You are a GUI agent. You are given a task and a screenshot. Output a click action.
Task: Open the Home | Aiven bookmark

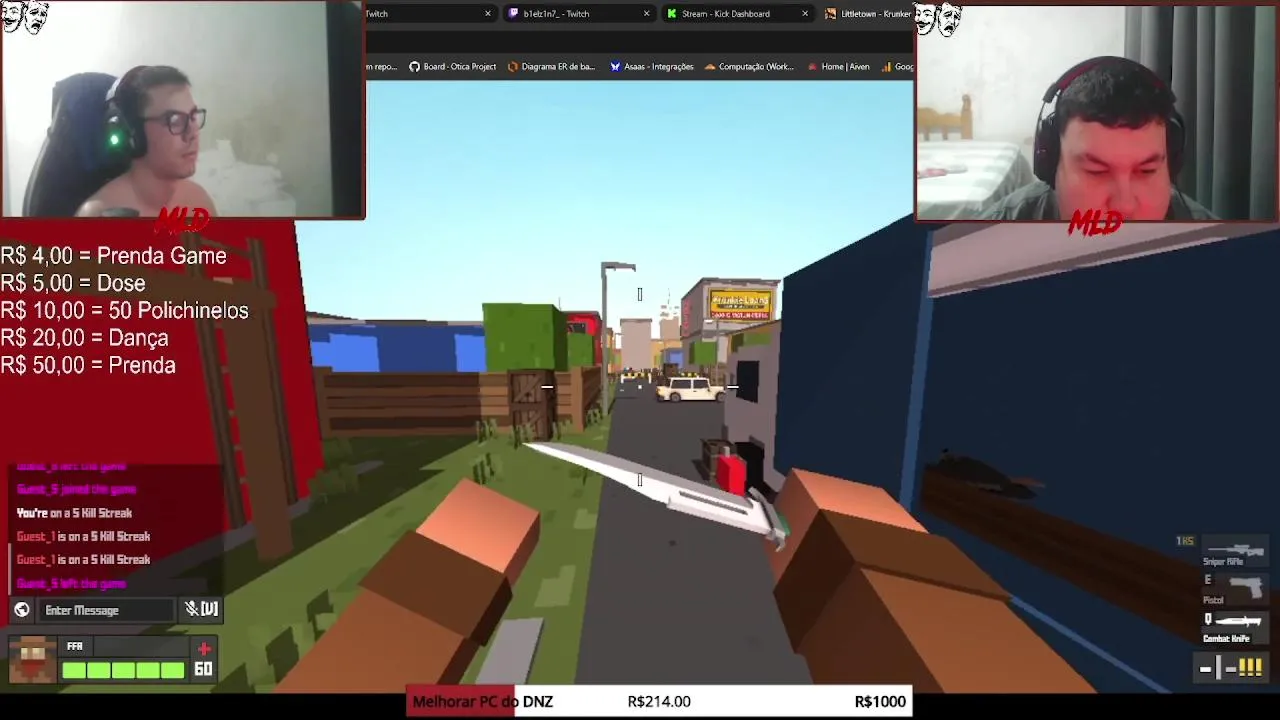pyautogui.click(x=838, y=67)
